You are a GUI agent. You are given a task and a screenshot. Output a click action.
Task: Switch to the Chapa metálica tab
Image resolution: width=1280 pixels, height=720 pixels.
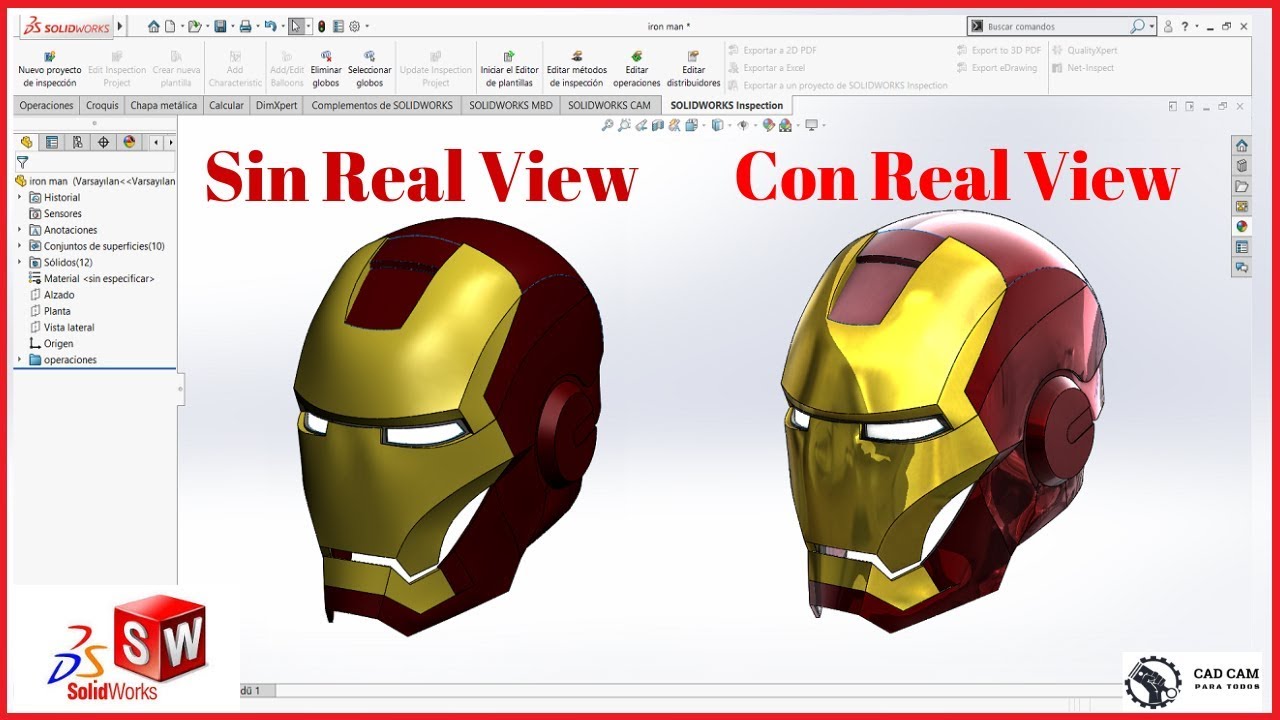click(x=164, y=105)
